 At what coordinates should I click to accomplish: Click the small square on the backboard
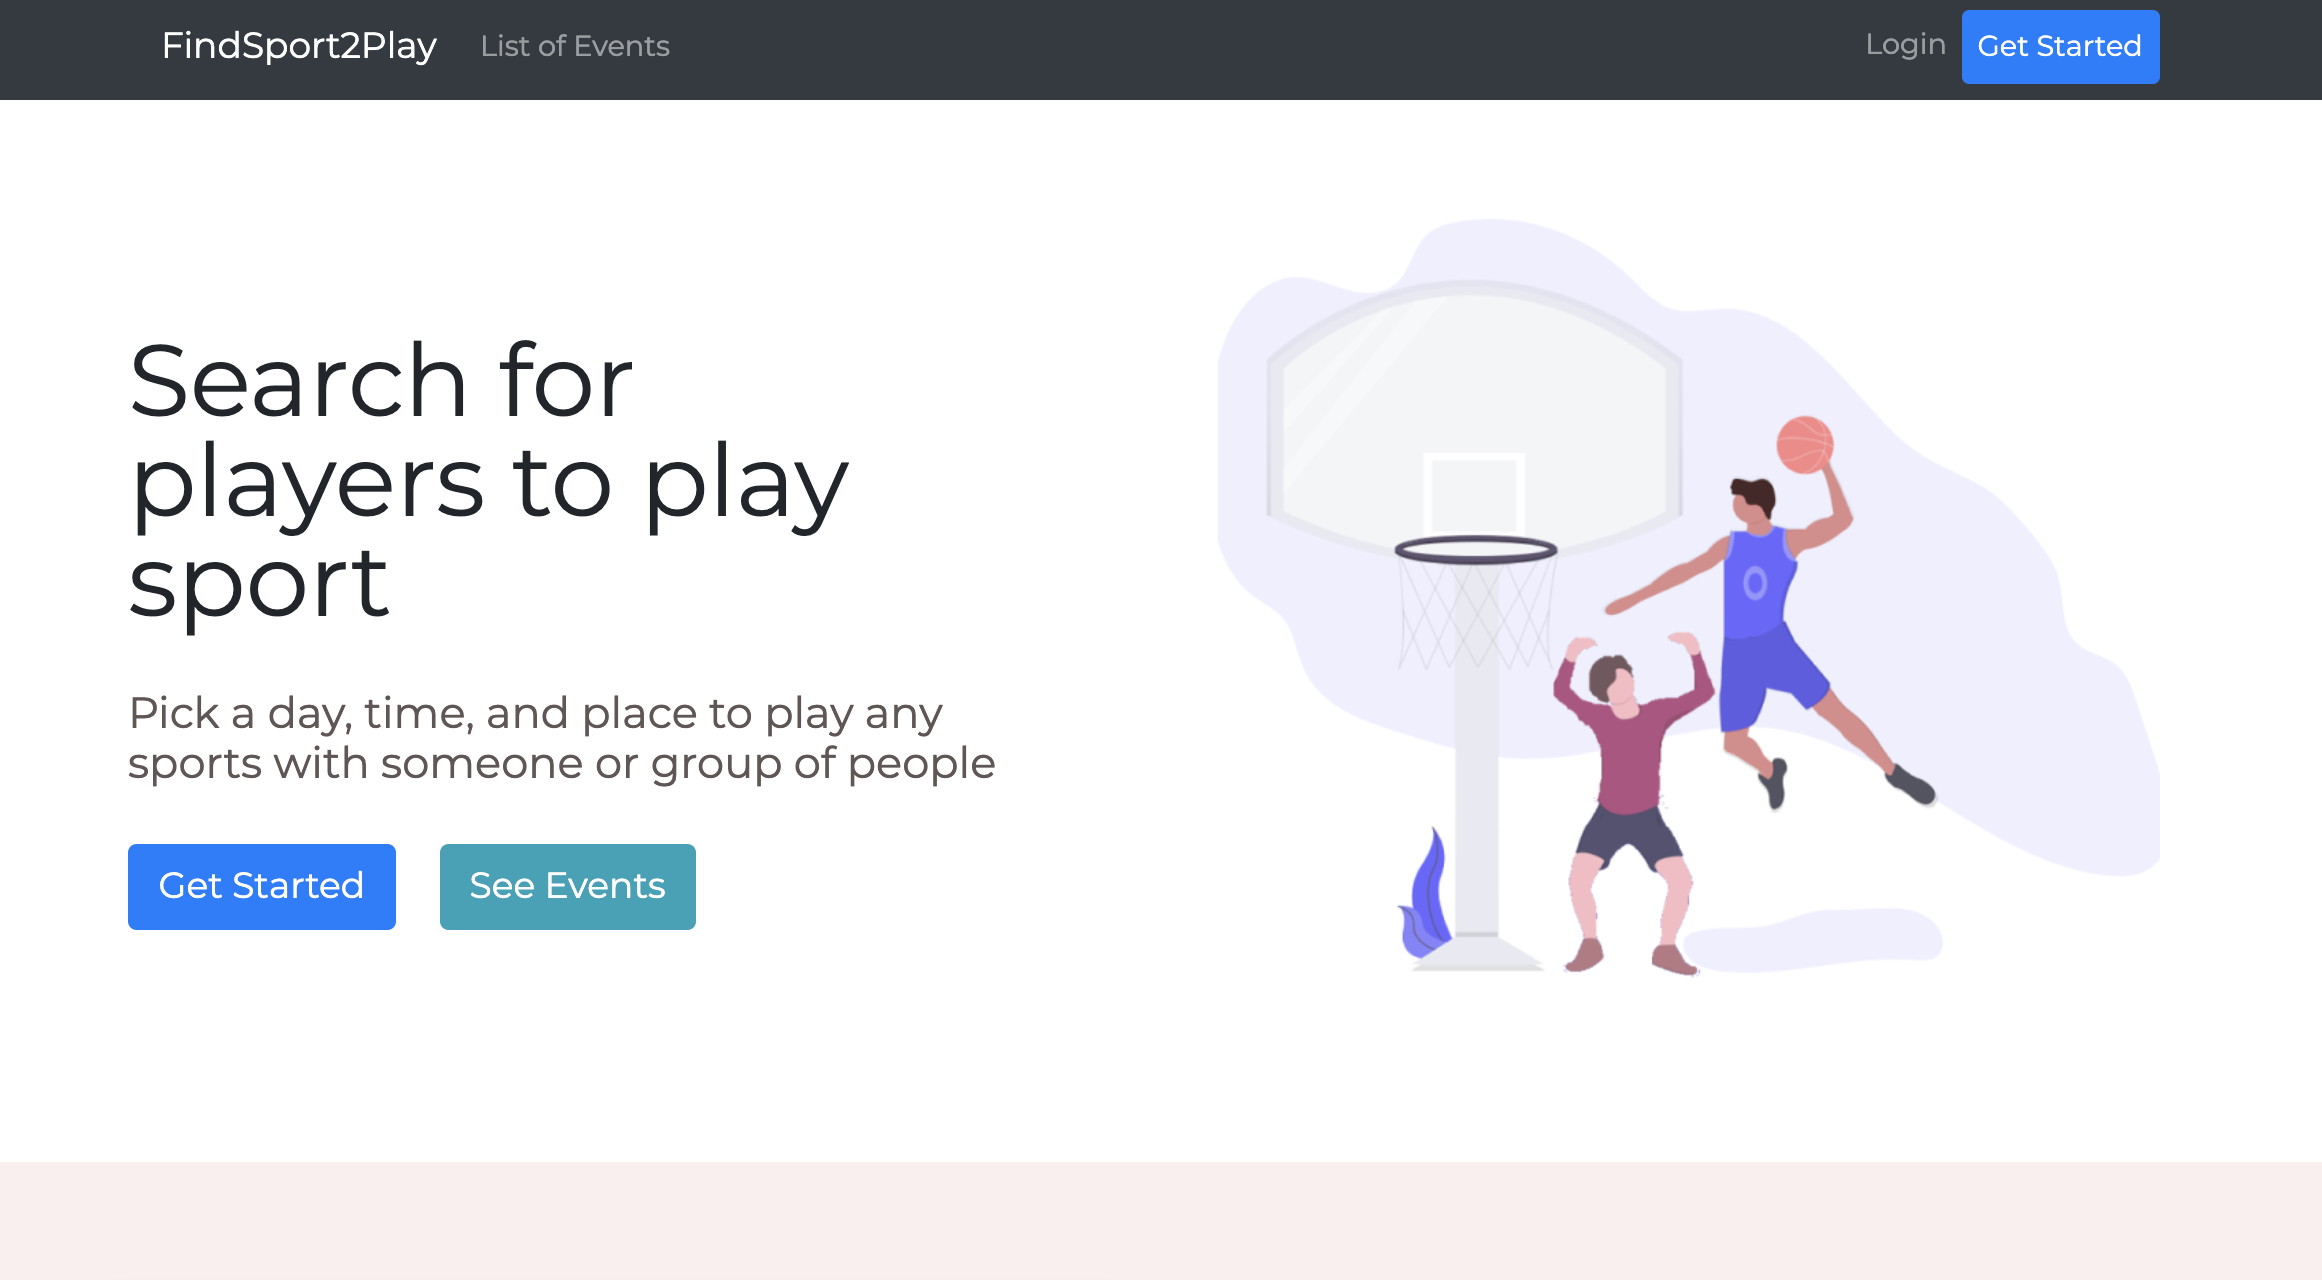(x=1474, y=495)
